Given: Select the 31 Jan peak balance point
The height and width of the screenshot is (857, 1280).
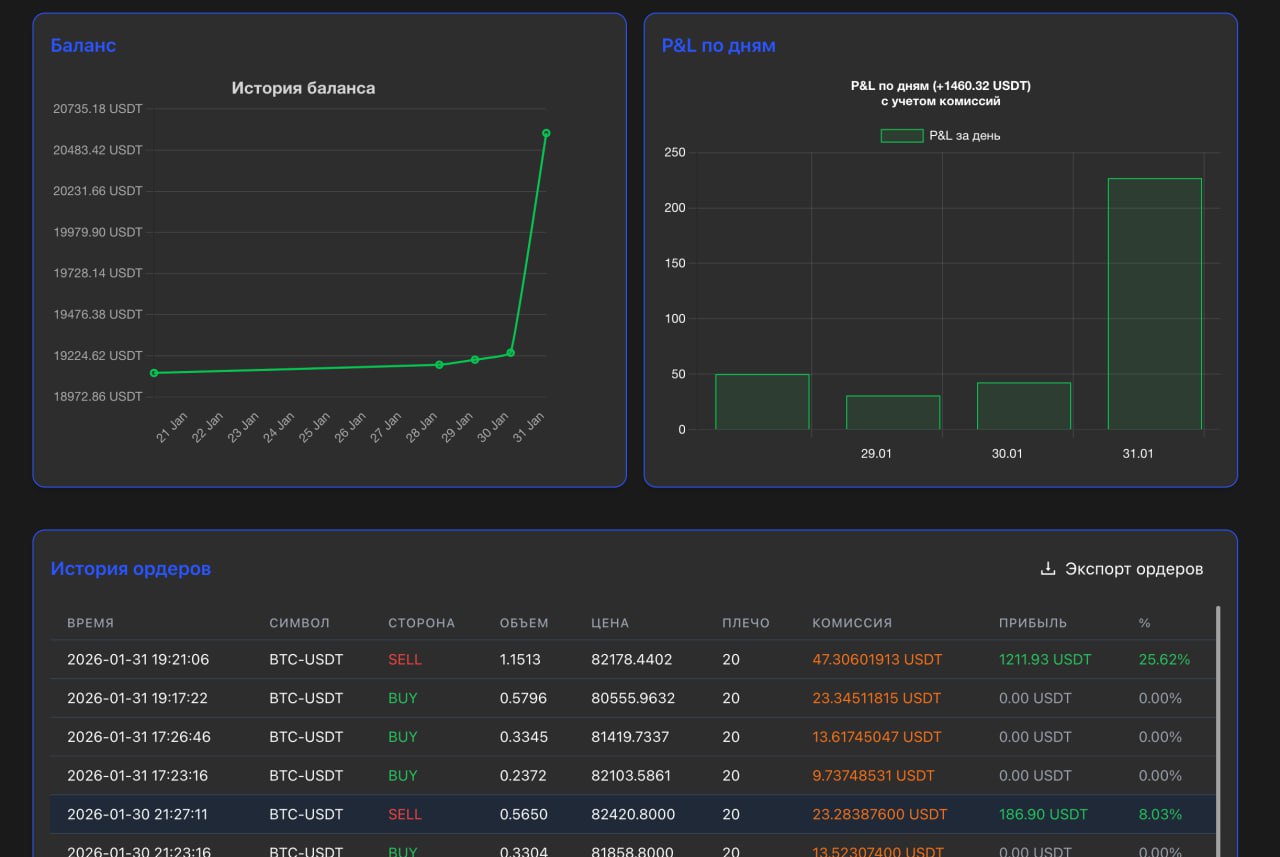Looking at the screenshot, I should point(546,133).
